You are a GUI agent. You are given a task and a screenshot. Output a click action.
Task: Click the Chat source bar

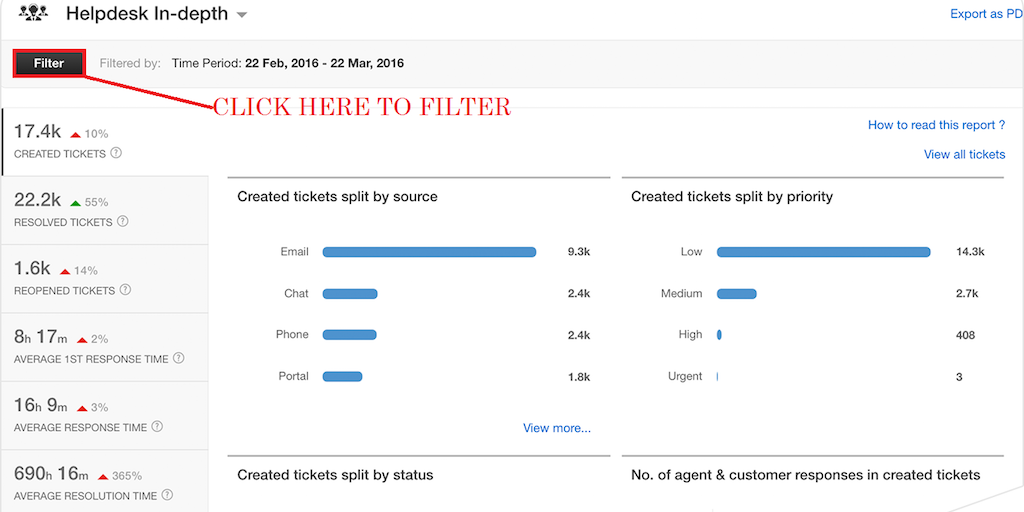point(350,294)
